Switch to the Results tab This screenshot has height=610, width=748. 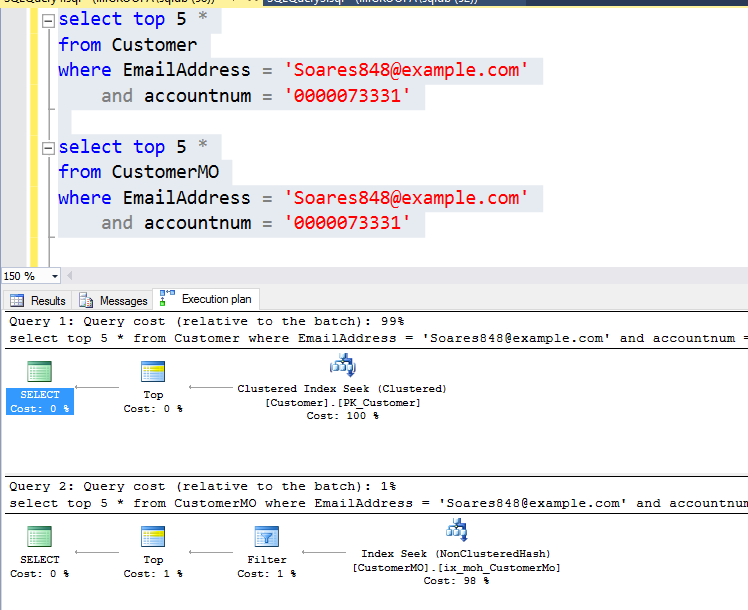(x=39, y=300)
